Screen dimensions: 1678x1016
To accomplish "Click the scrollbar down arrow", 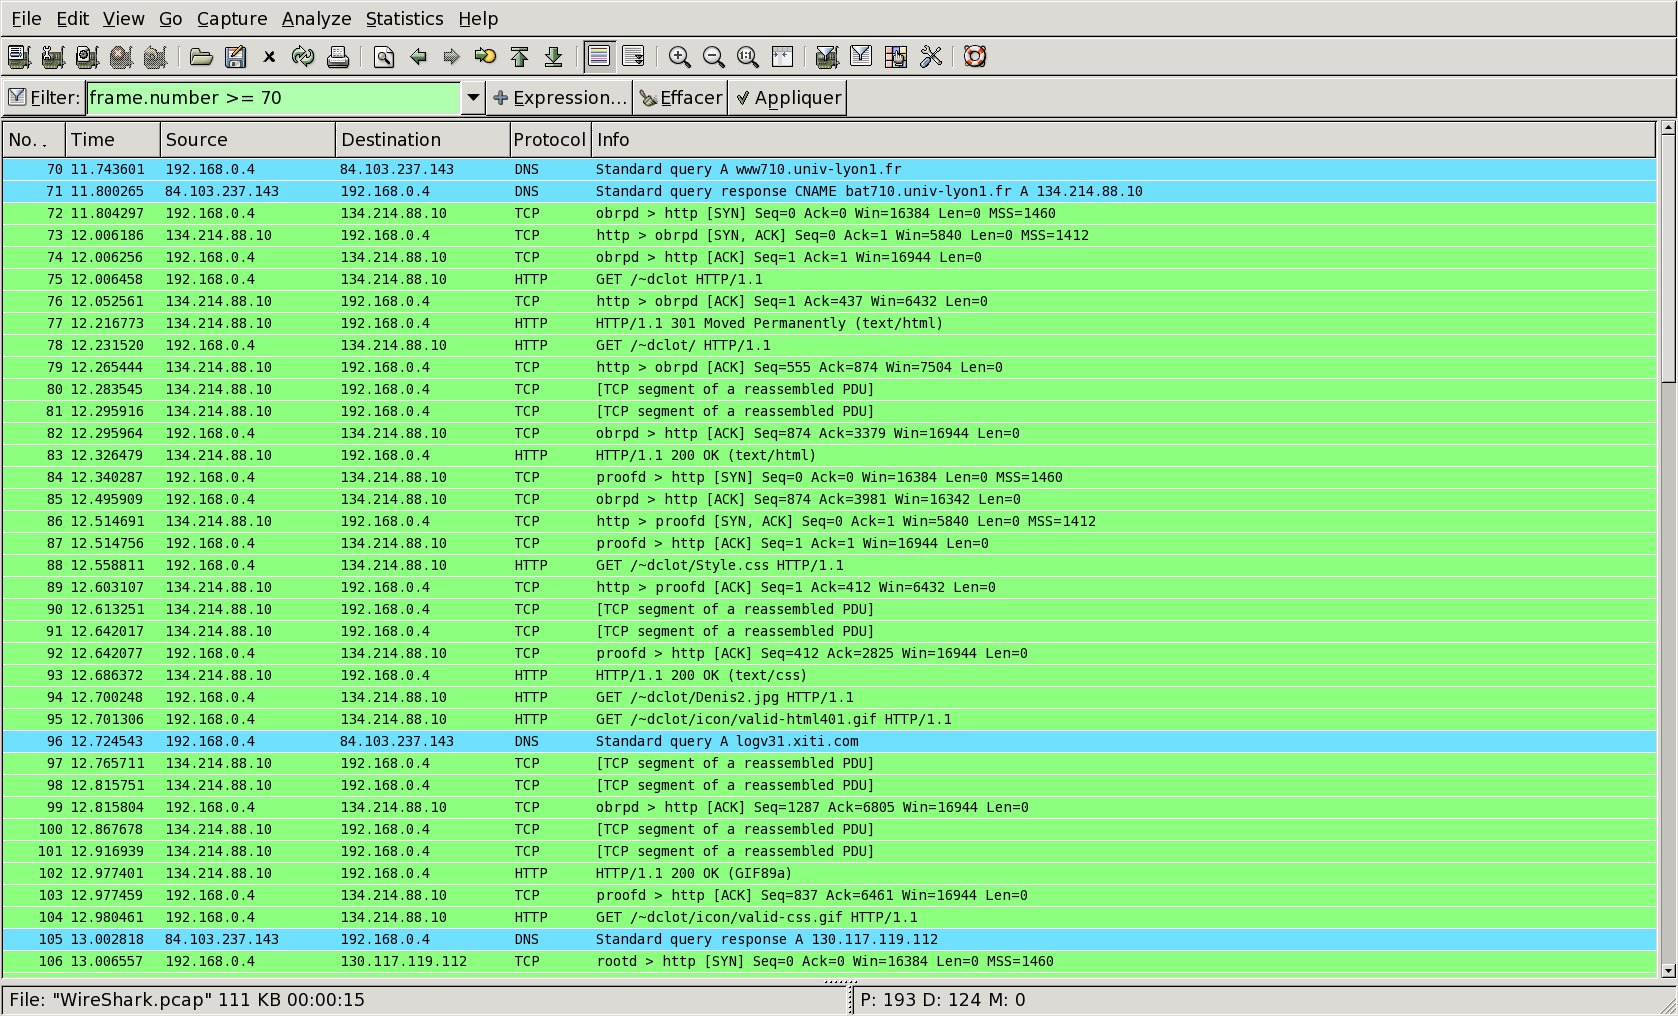I will click(x=1667, y=970).
